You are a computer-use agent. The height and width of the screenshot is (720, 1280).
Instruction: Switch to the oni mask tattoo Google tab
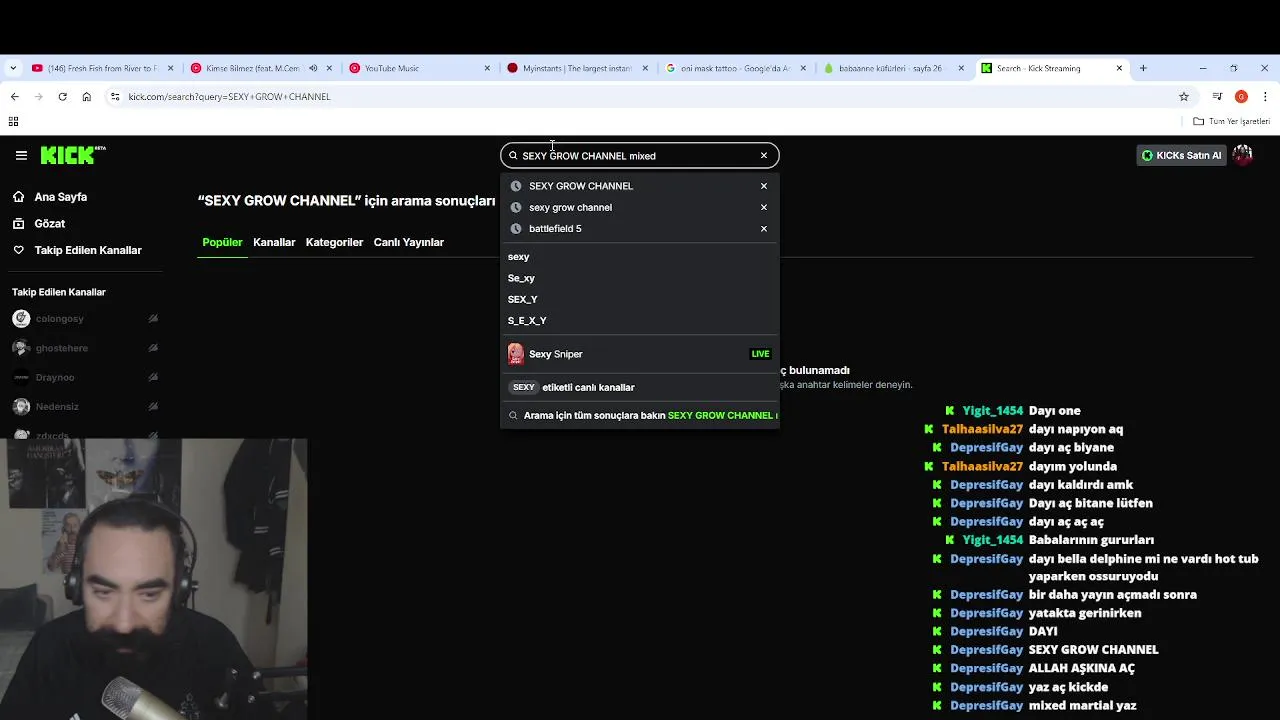click(735, 68)
